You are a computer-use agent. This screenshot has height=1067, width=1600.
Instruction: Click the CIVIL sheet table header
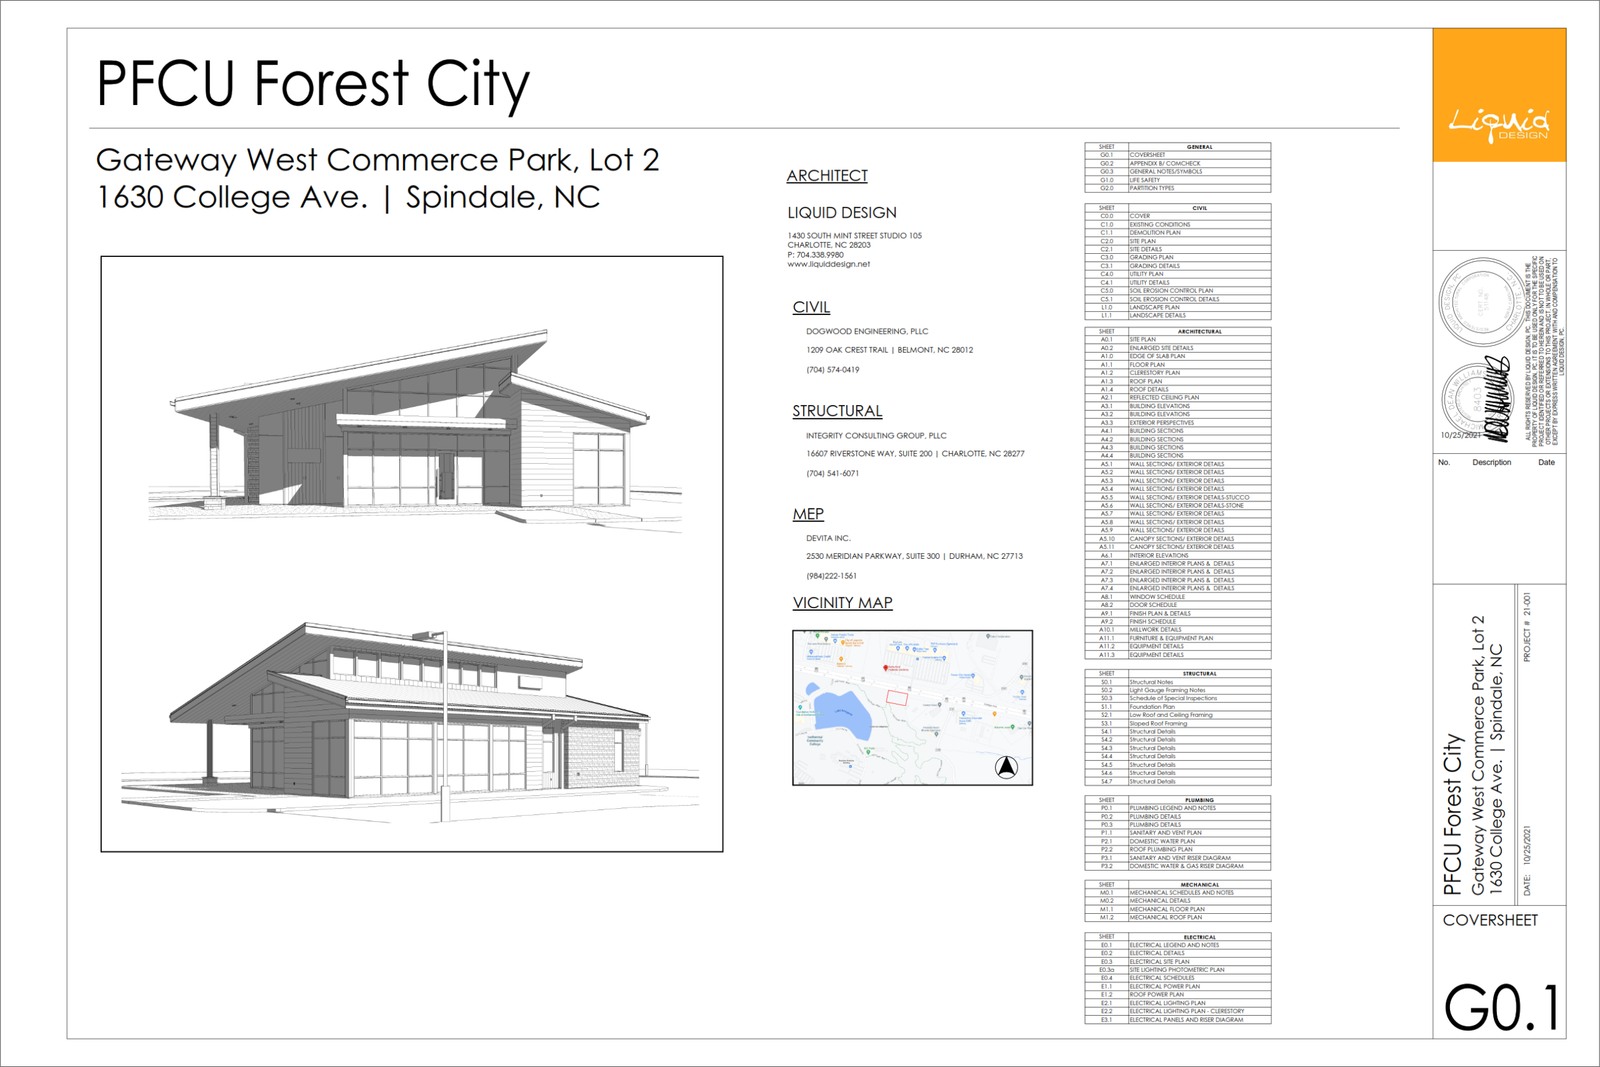click(1199, 208)
